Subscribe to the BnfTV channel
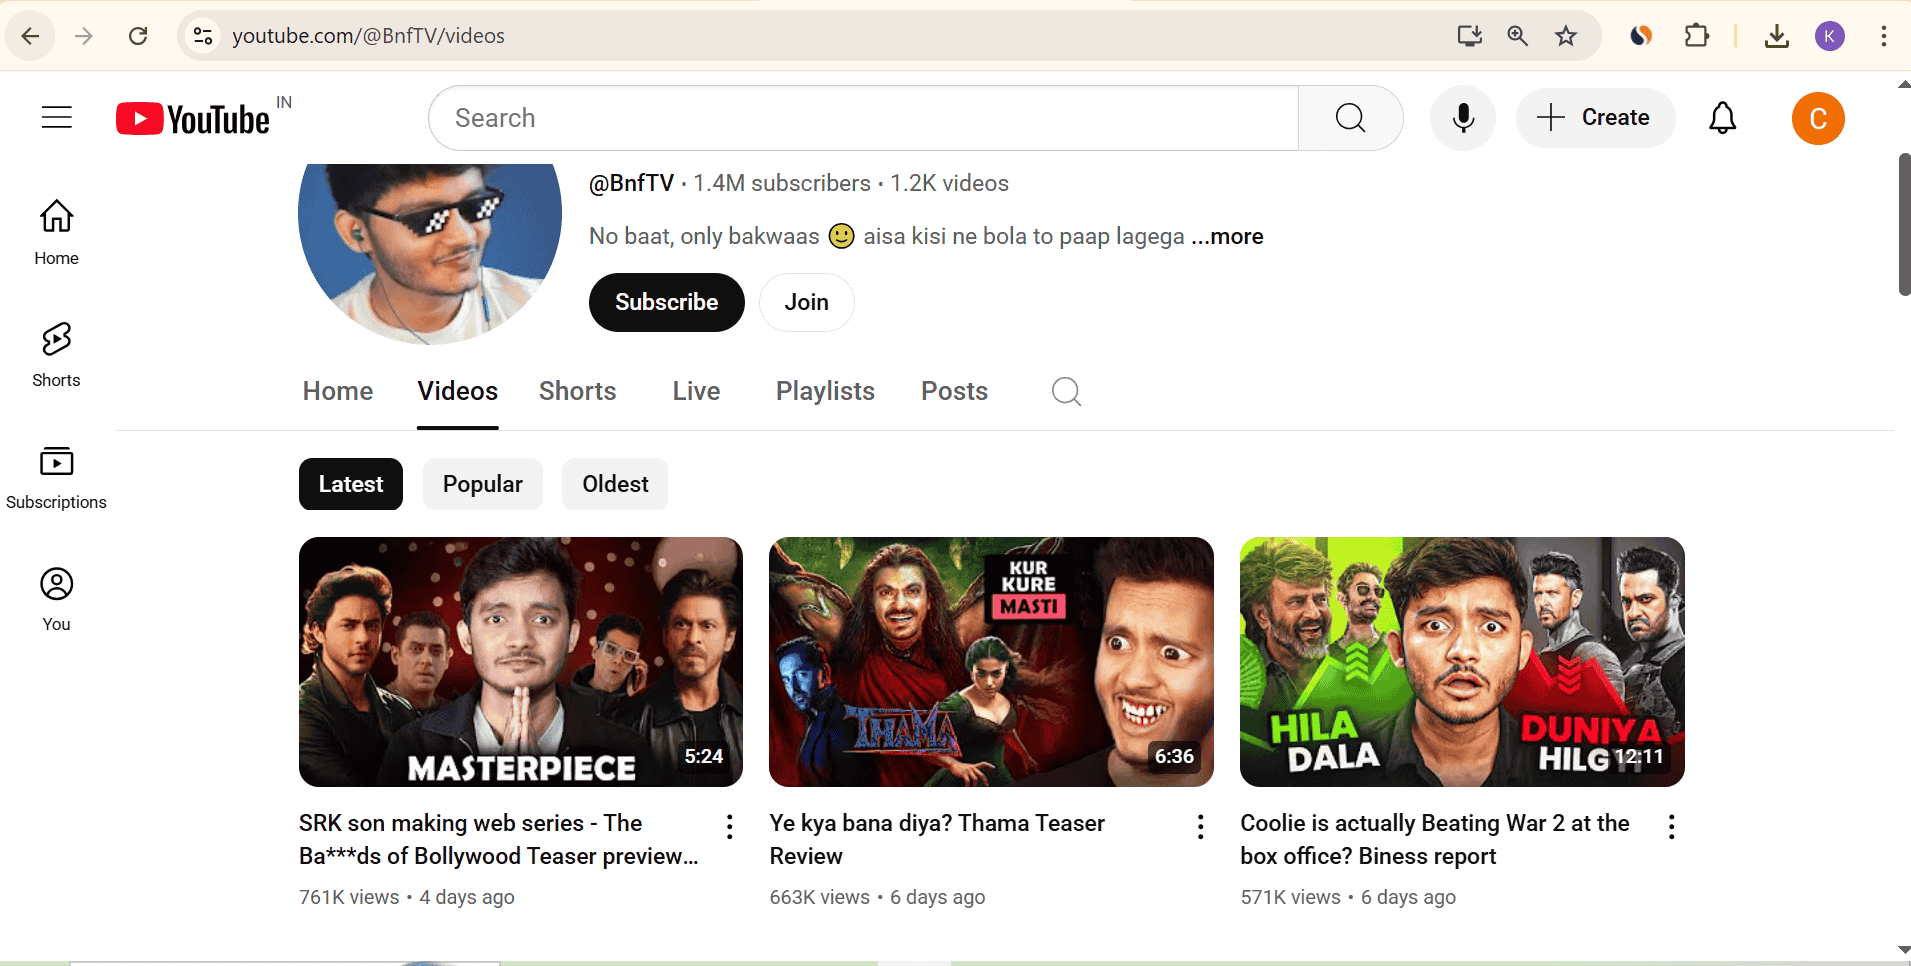The width and height of the screenshot is (1911, 966). point(666,302)
